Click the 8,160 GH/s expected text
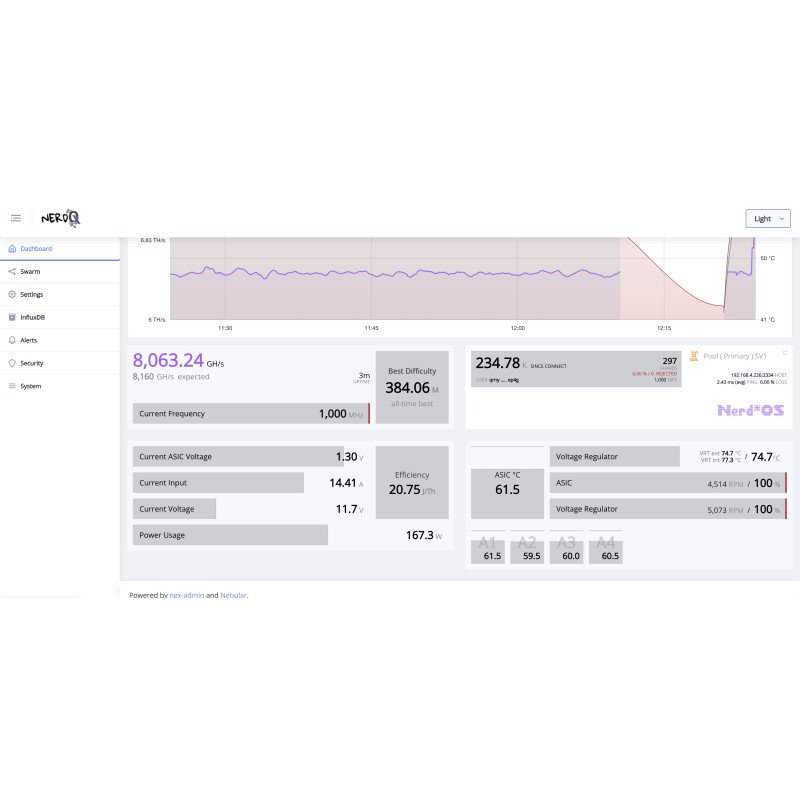 (x=171, y=377)
